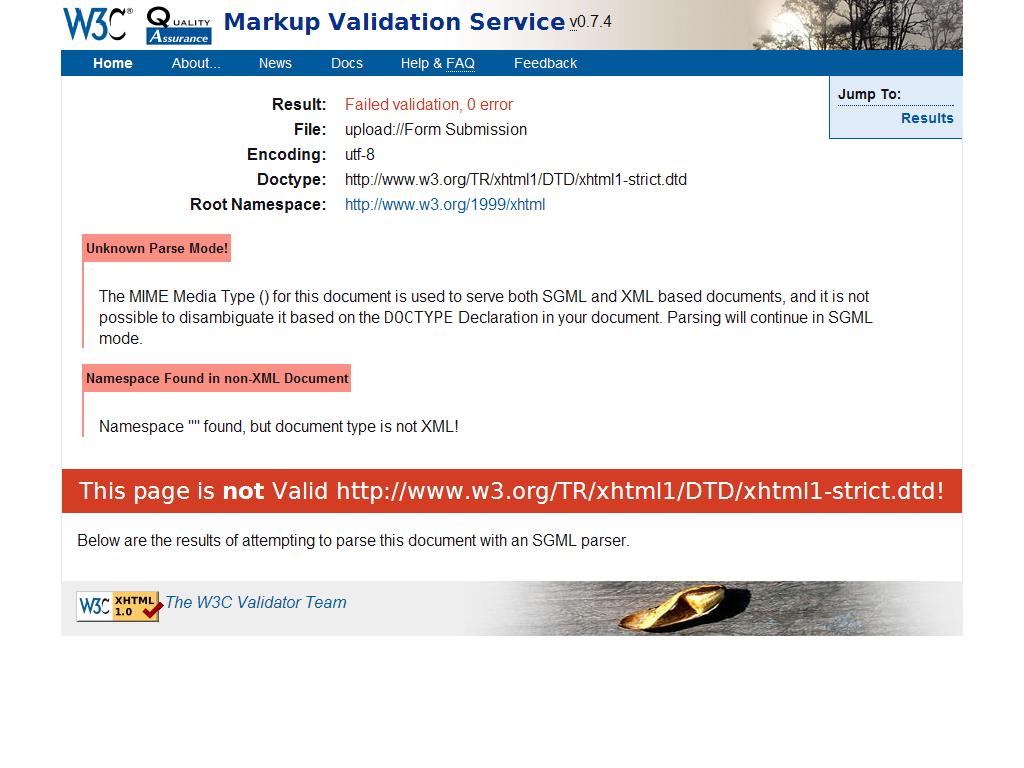This screenshot has height=768, width=1024.
Task: Click the v0.7.4 version label
Action: [x=590, y=22]
